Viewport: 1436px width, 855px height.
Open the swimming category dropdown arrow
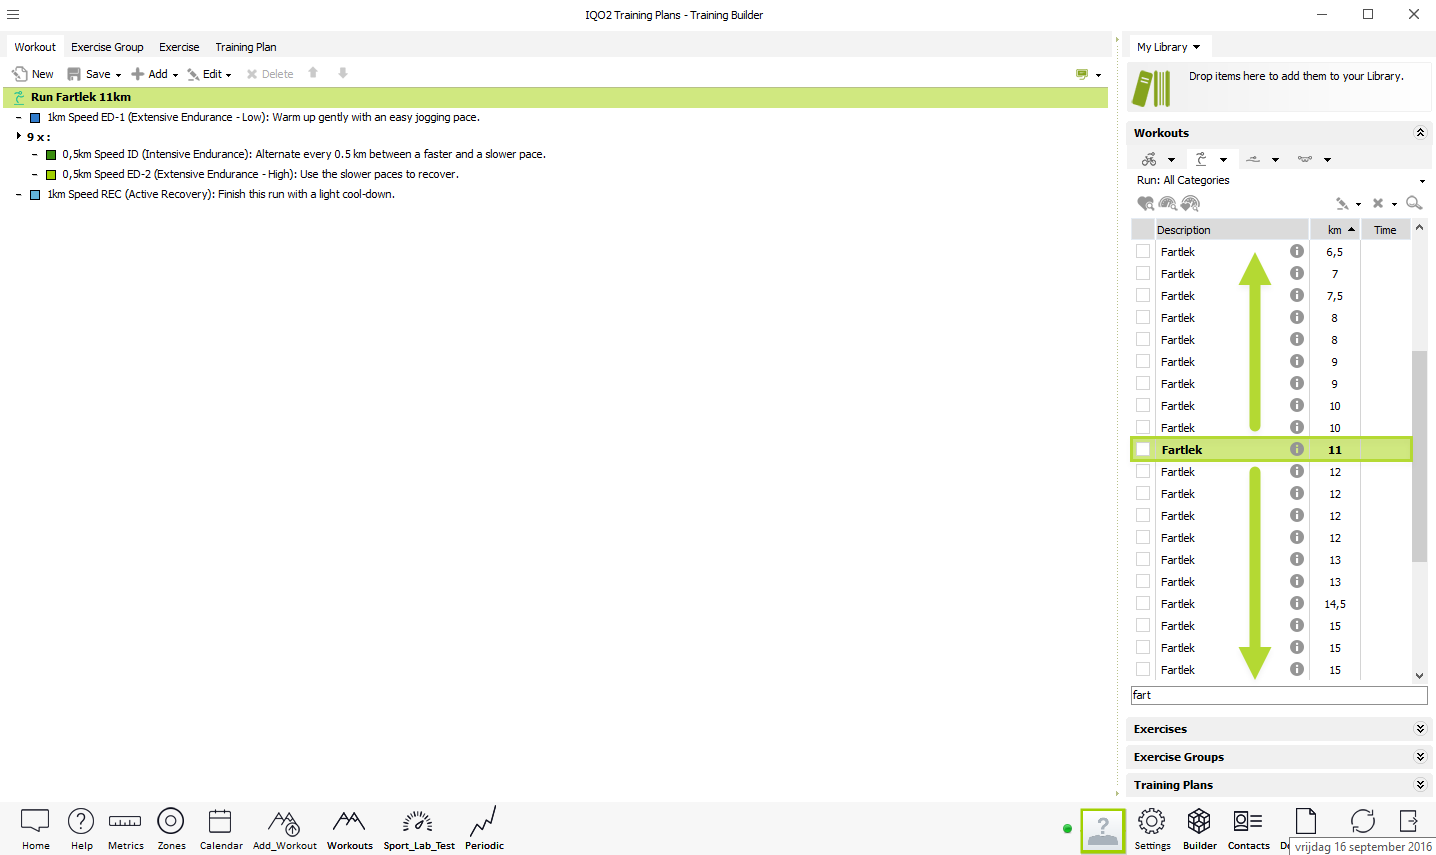1275,160
